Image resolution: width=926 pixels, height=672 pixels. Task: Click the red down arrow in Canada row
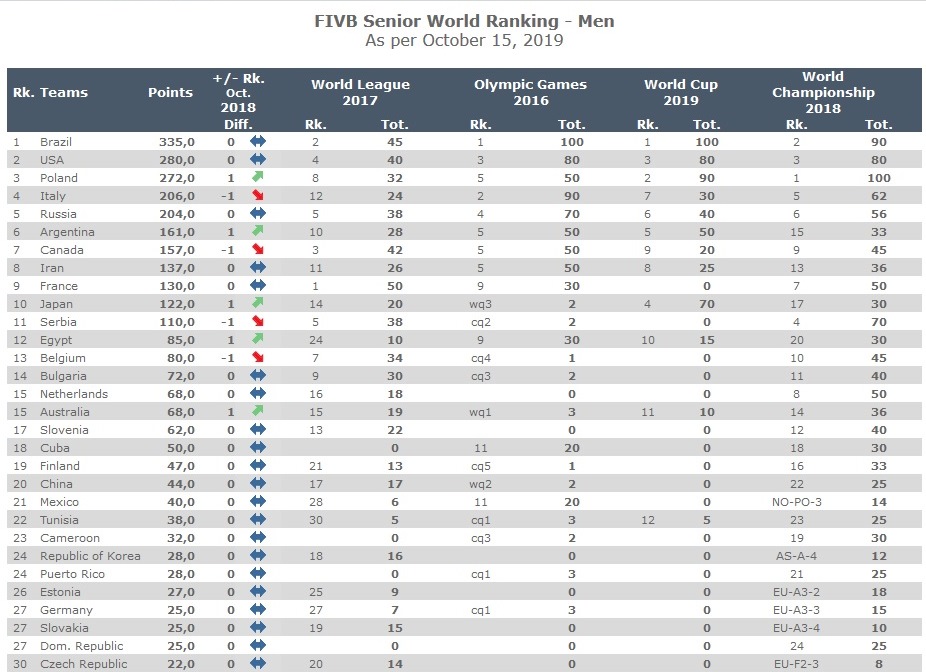257,249
